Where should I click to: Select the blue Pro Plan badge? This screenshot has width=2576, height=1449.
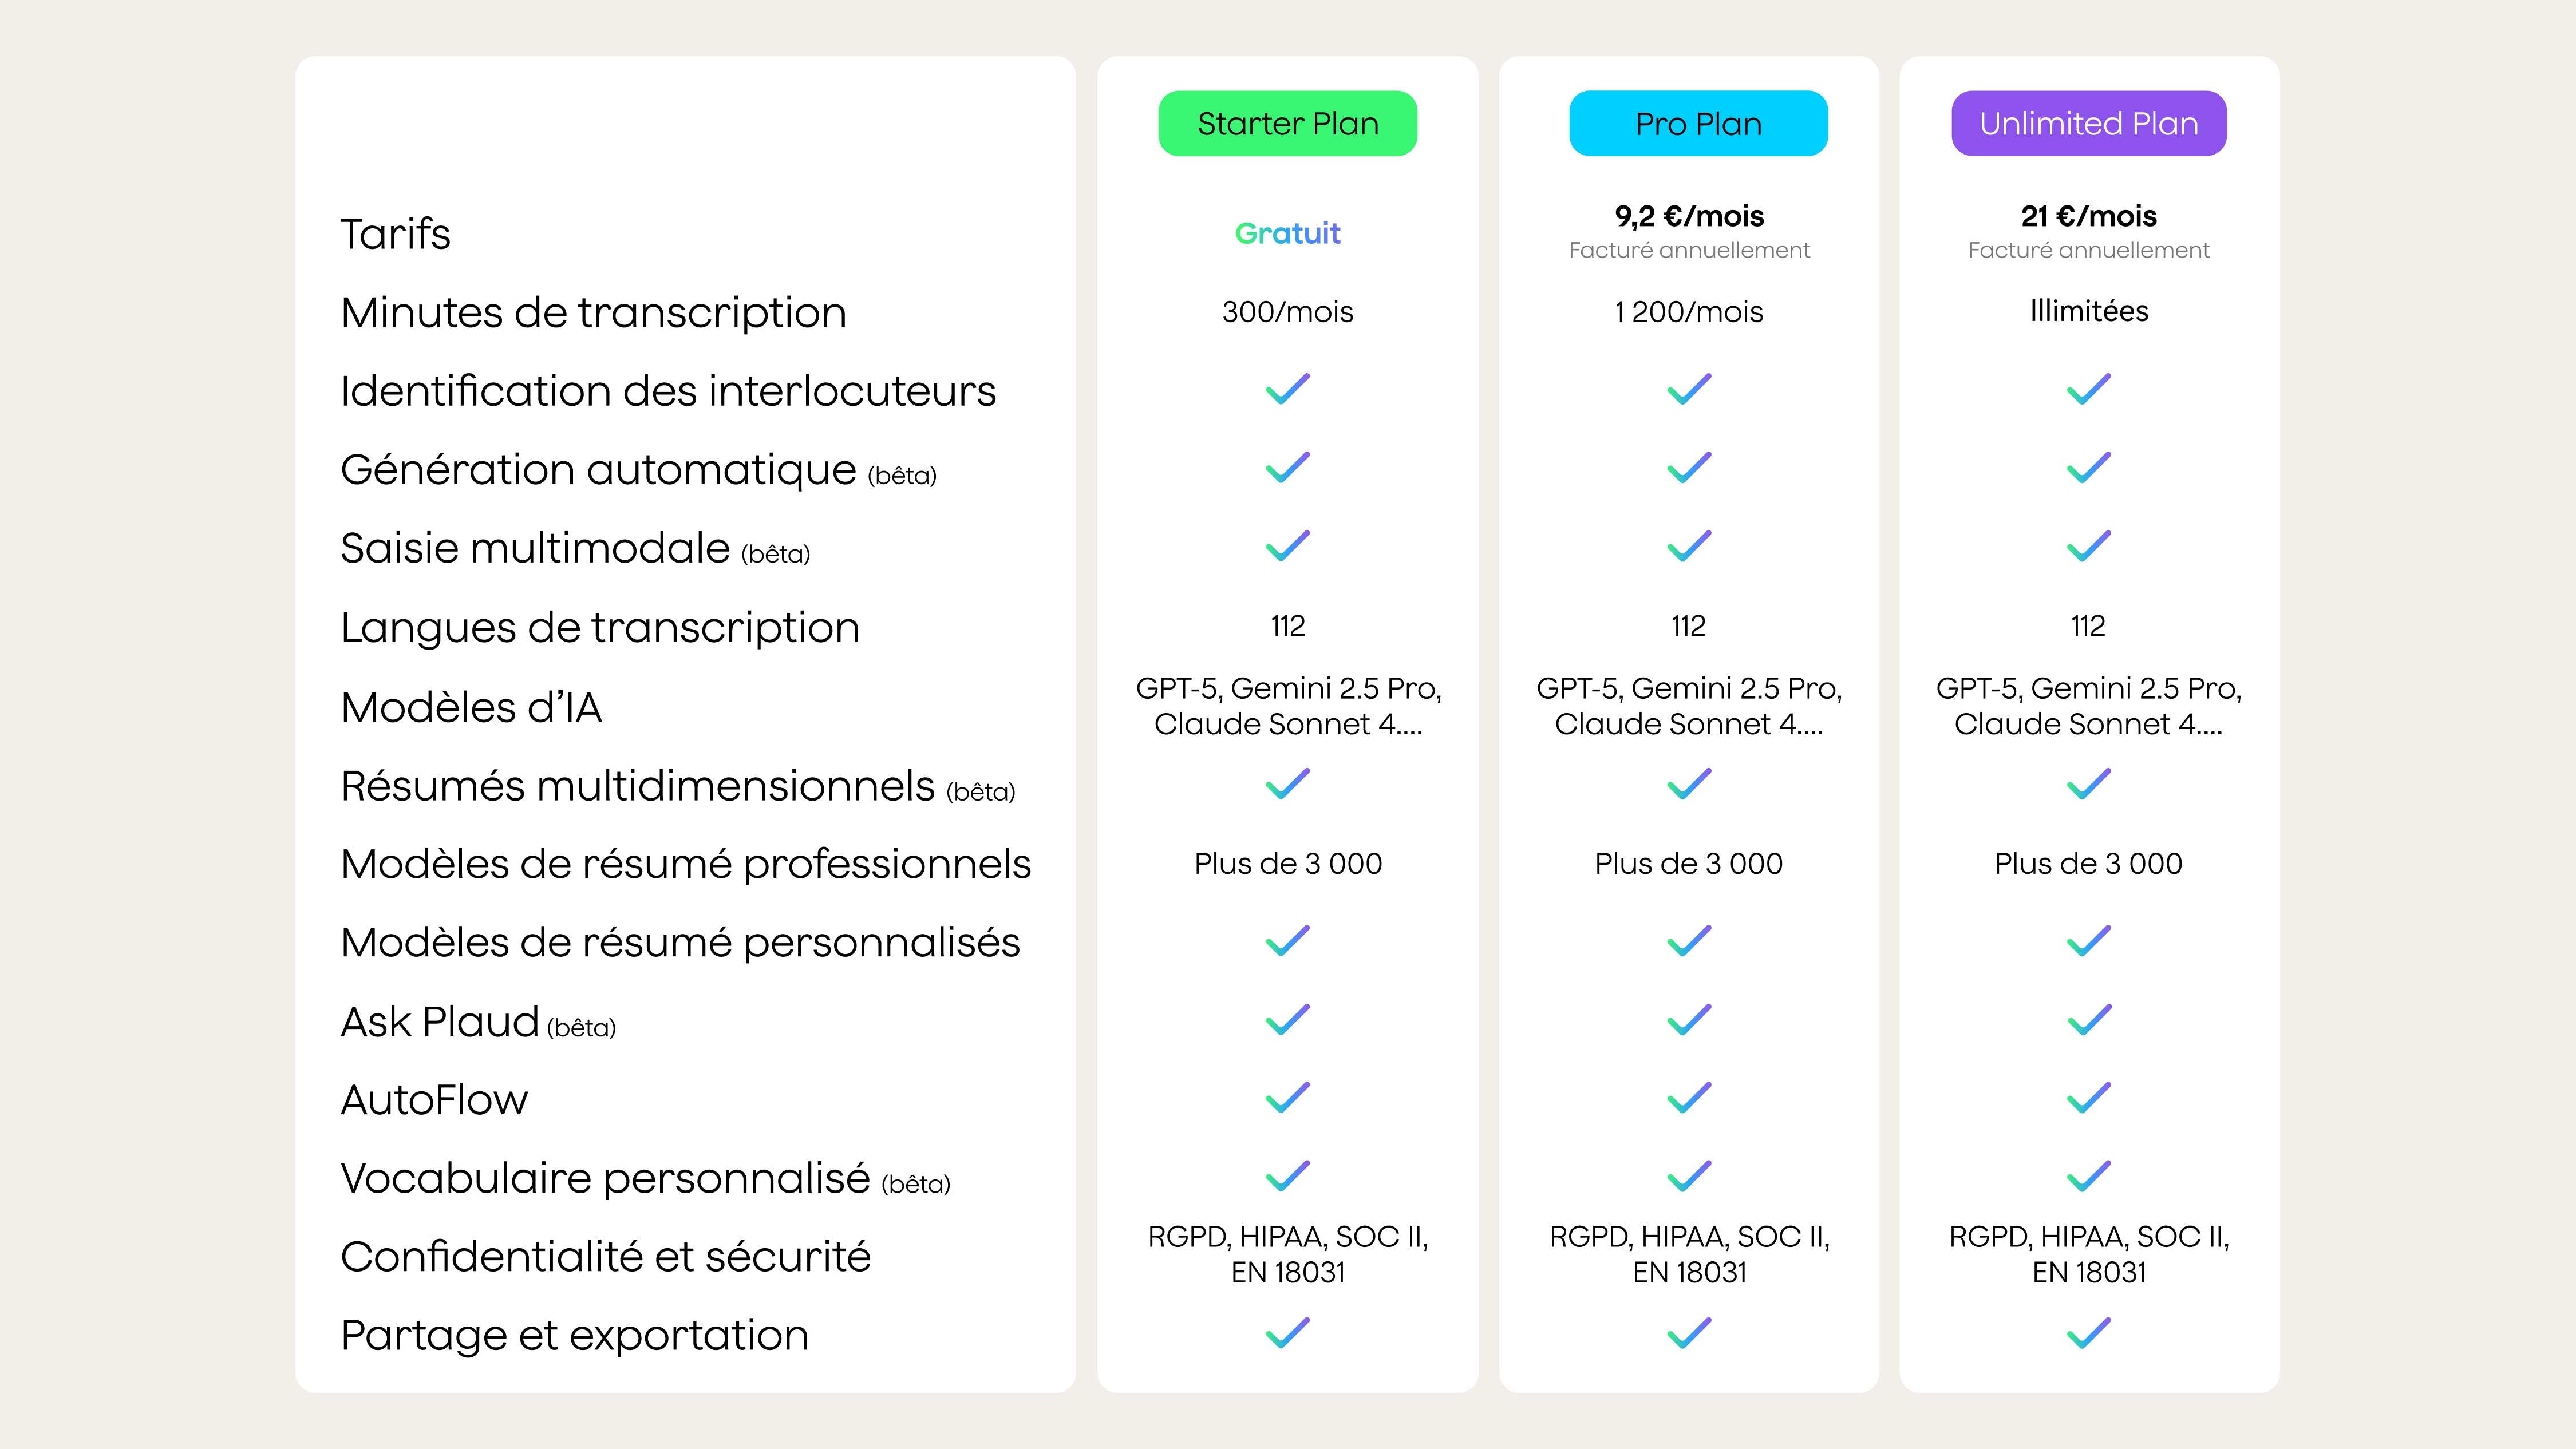[1698, 124]
